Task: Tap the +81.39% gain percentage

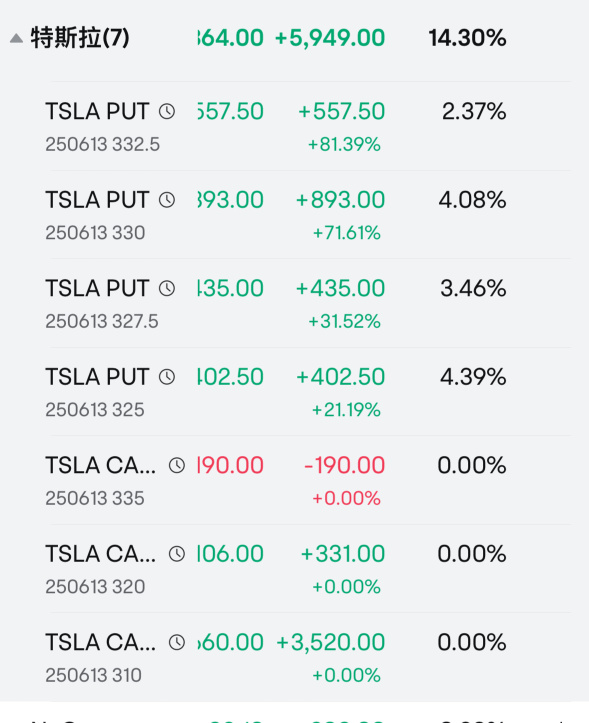Action: (344, 144)
